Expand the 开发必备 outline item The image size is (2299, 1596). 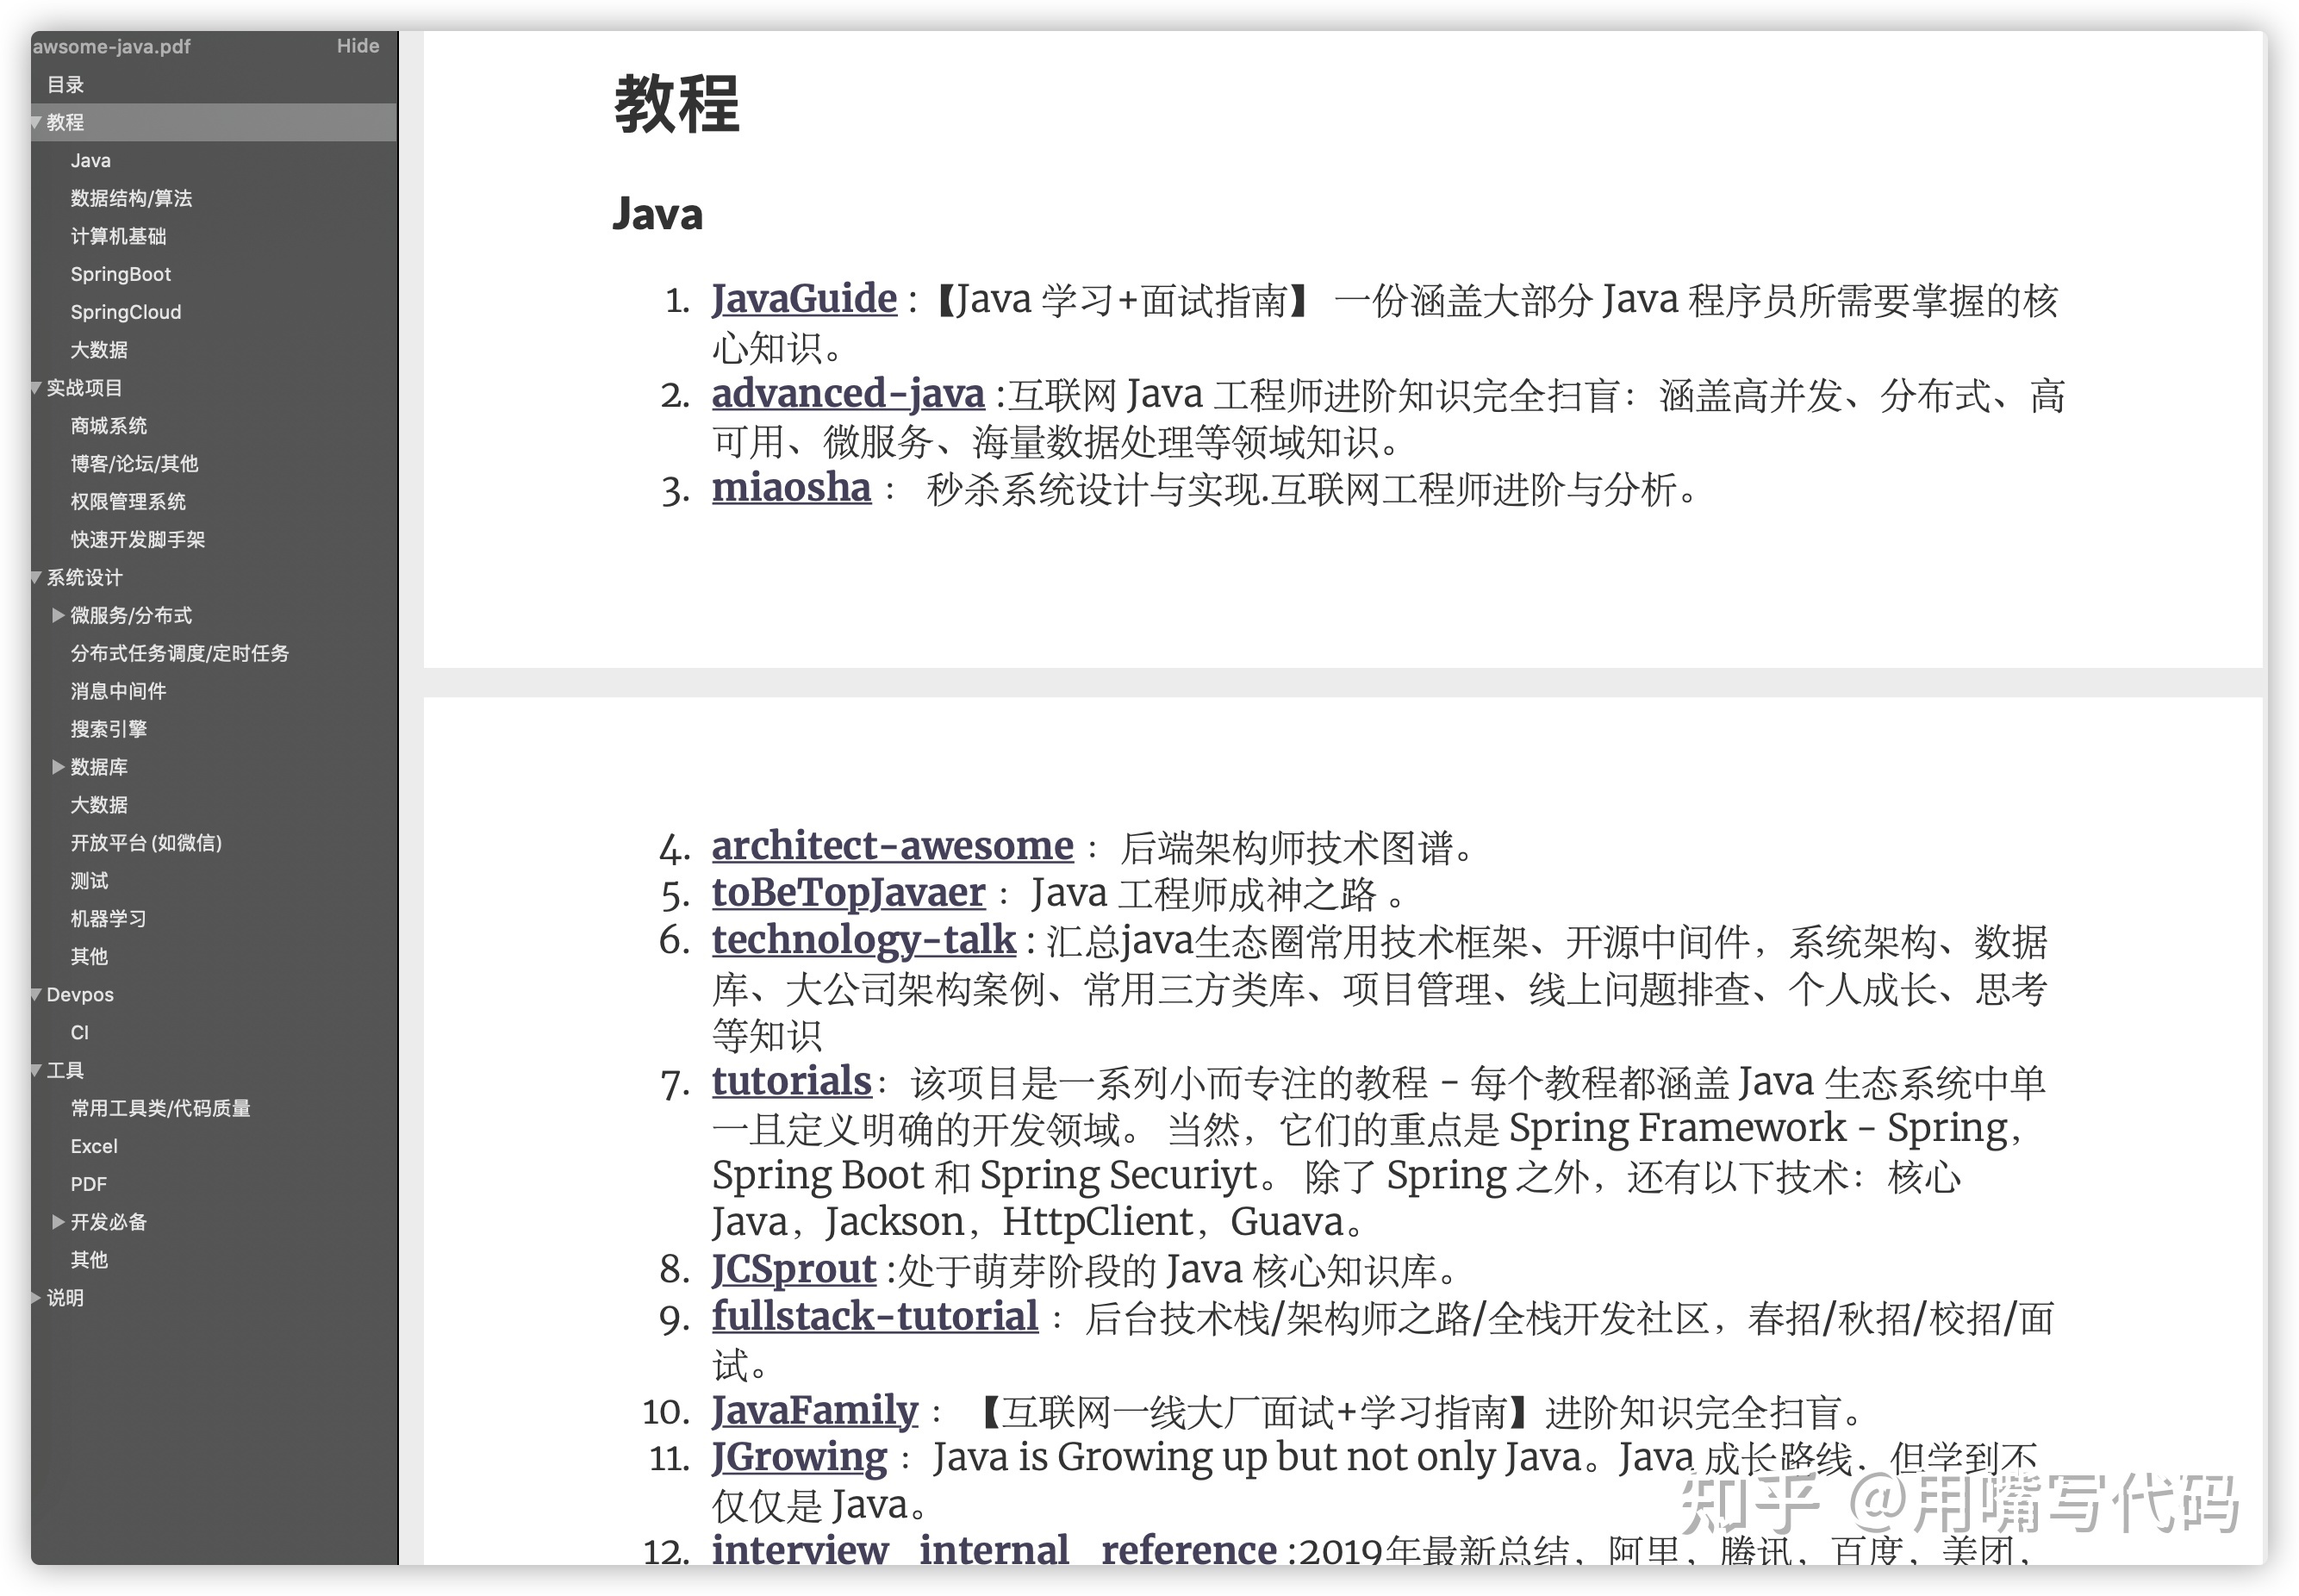click(58, 1222)
